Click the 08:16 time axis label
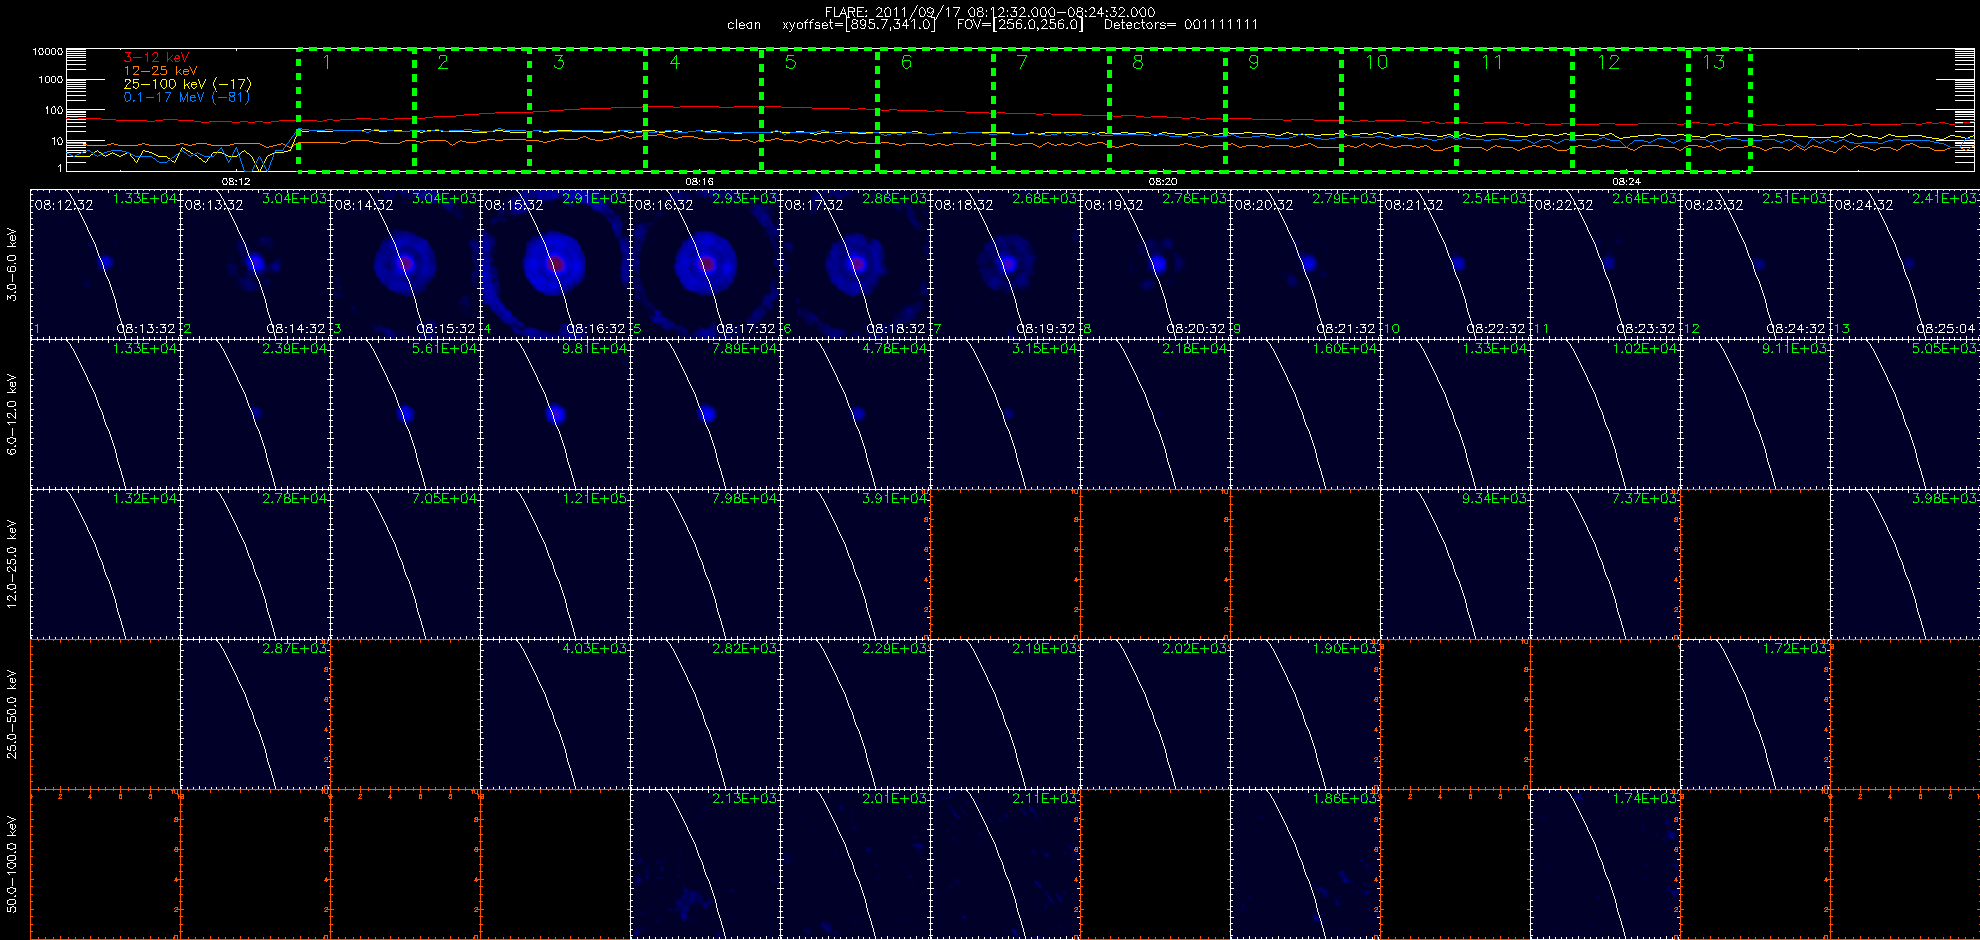The height and width of the screenshot is (940, 1980). point(699,182)
